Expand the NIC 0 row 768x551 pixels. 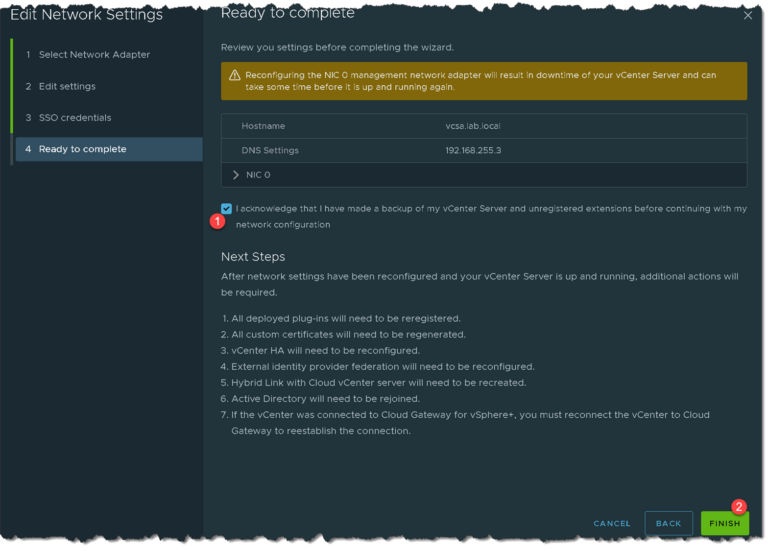[236, 175]
